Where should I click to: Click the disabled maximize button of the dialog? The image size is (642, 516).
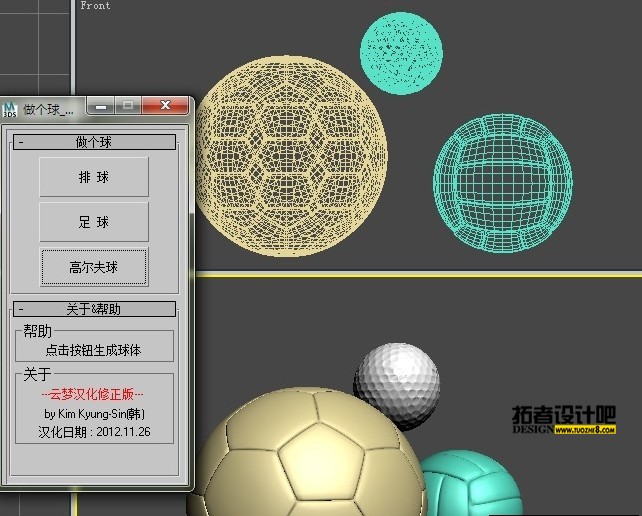[x=128, y=105]
